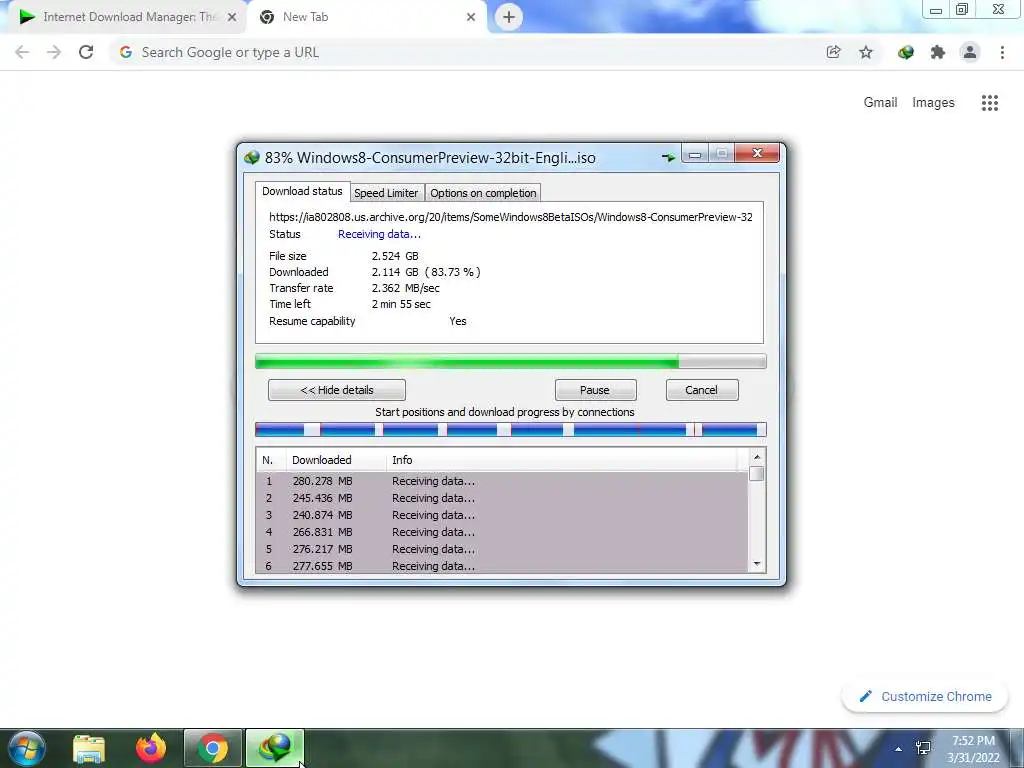The width and height of the screenshot is (1024, 768).
Task: Bookmark this tab with the star icon
Action: (x=866, y=52)
